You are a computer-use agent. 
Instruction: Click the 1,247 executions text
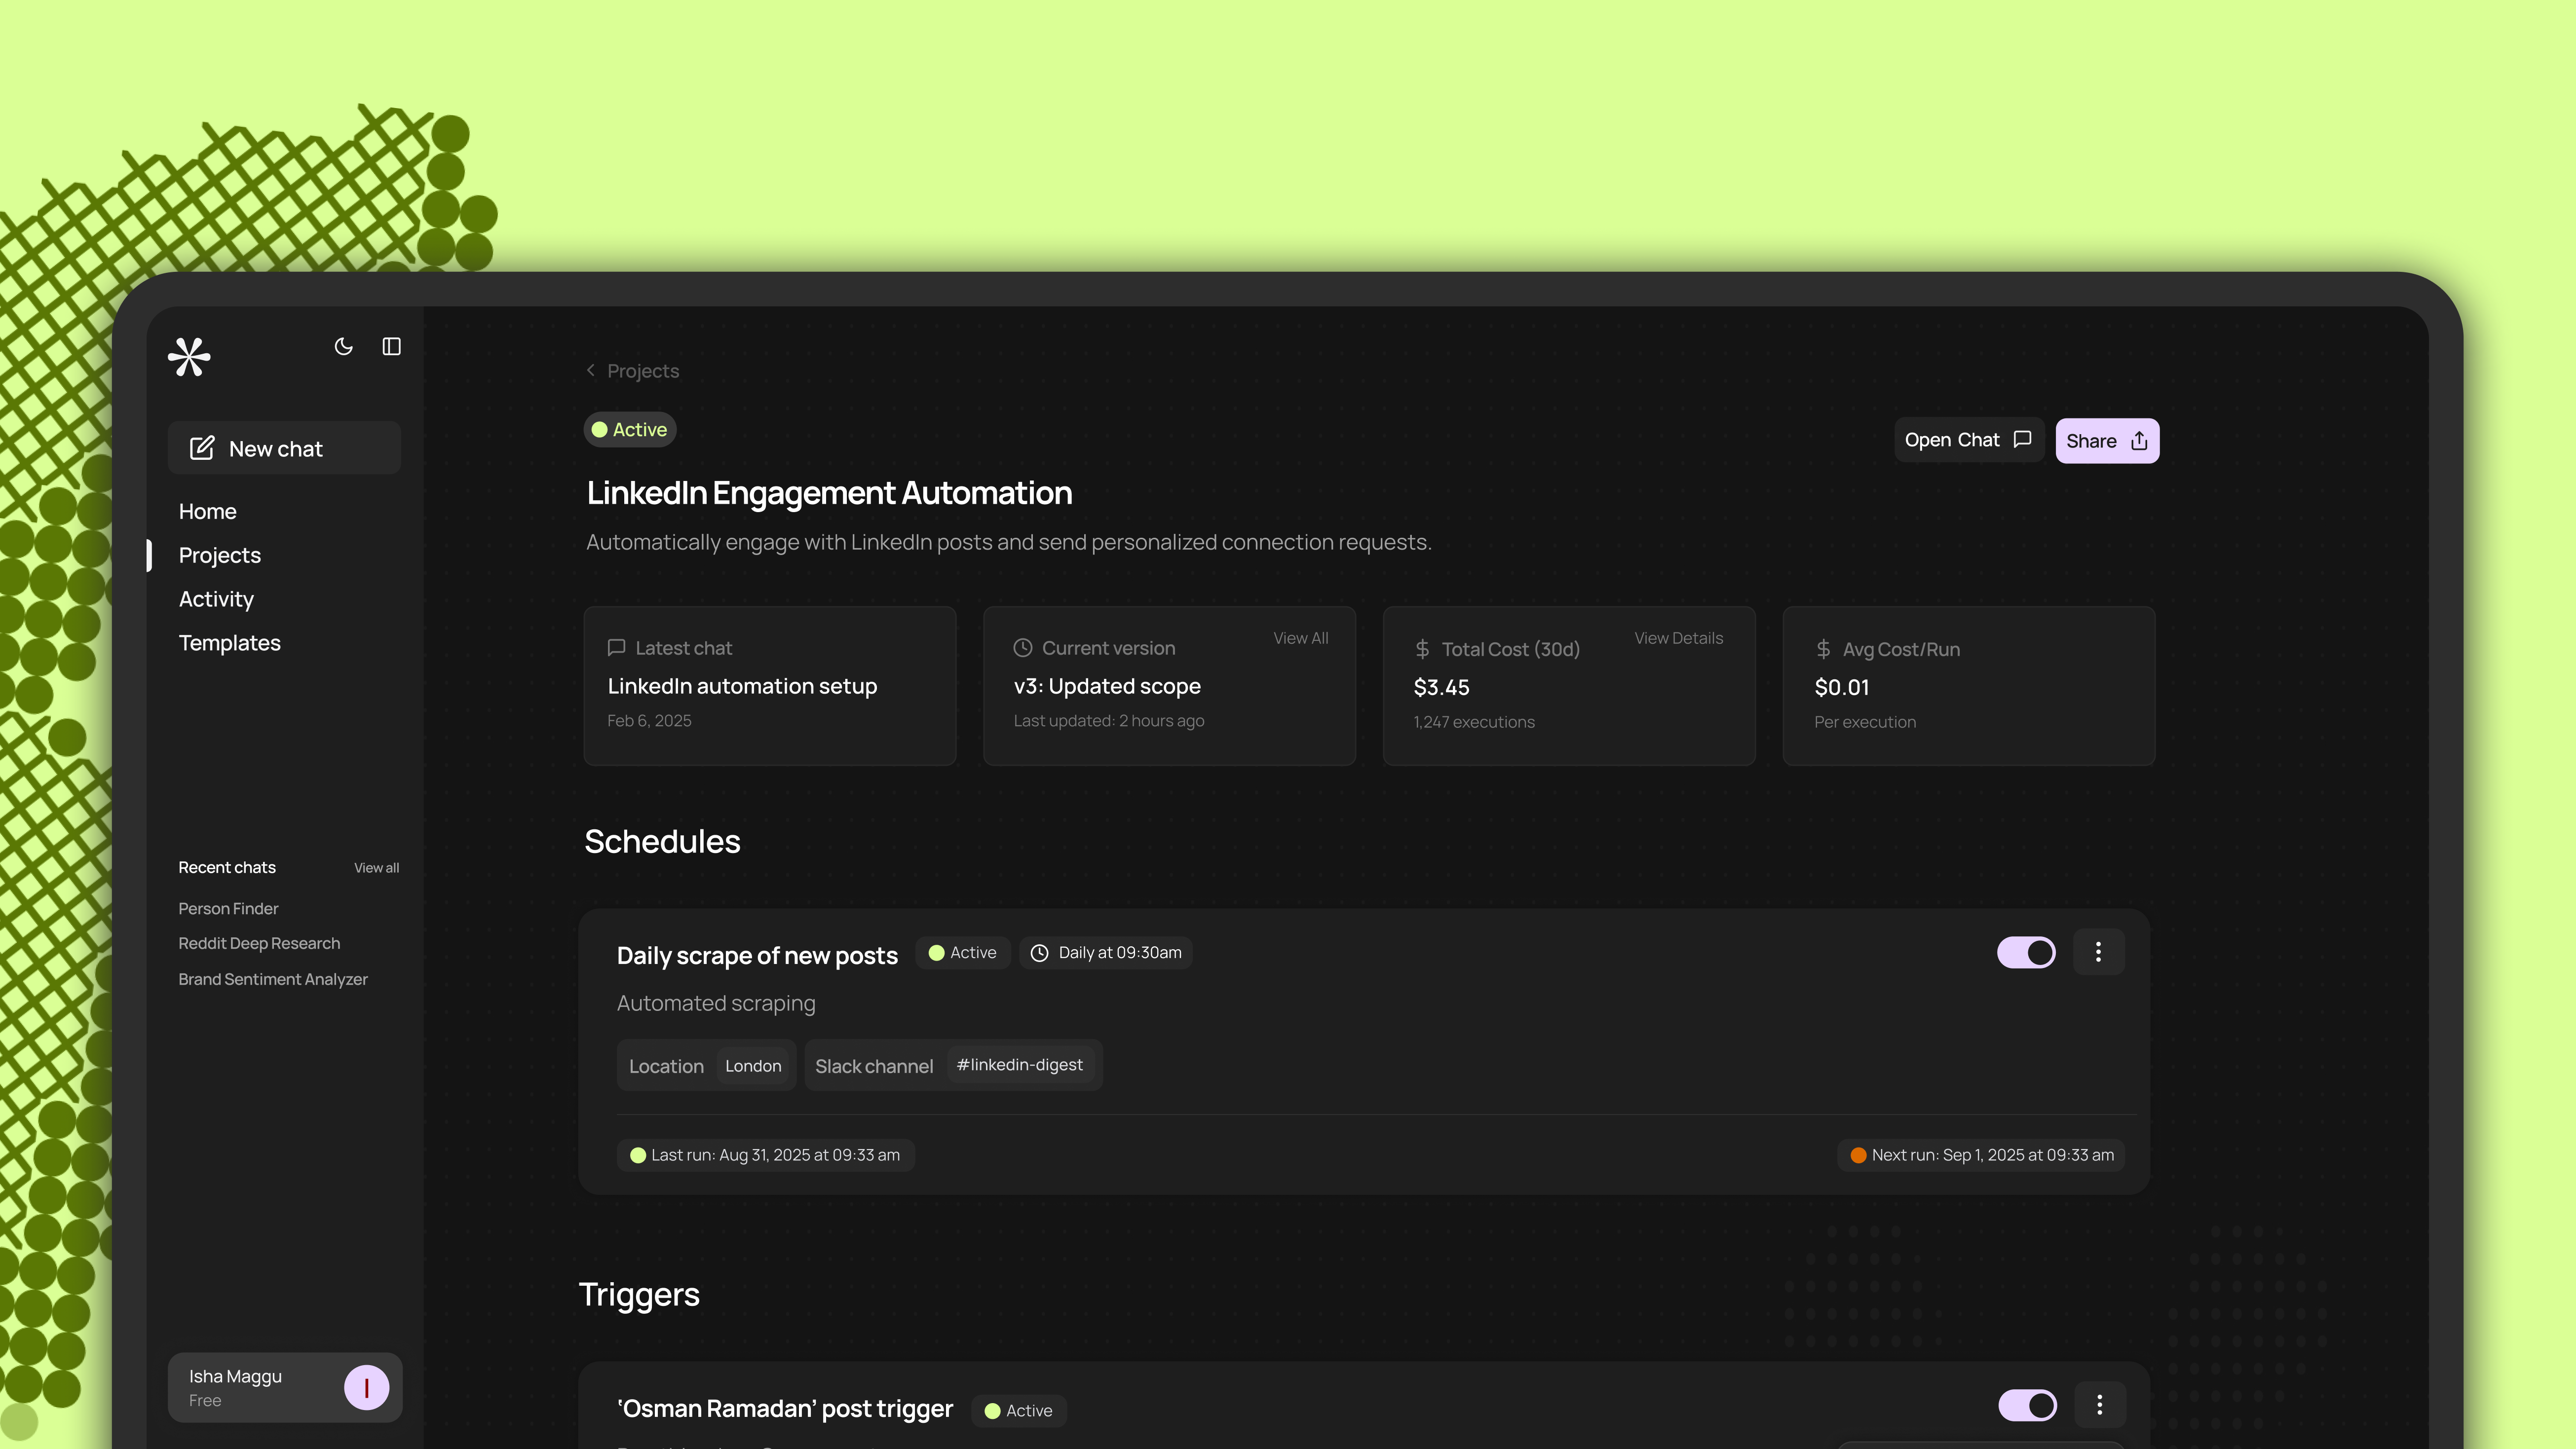click(x=1474, y=722)
